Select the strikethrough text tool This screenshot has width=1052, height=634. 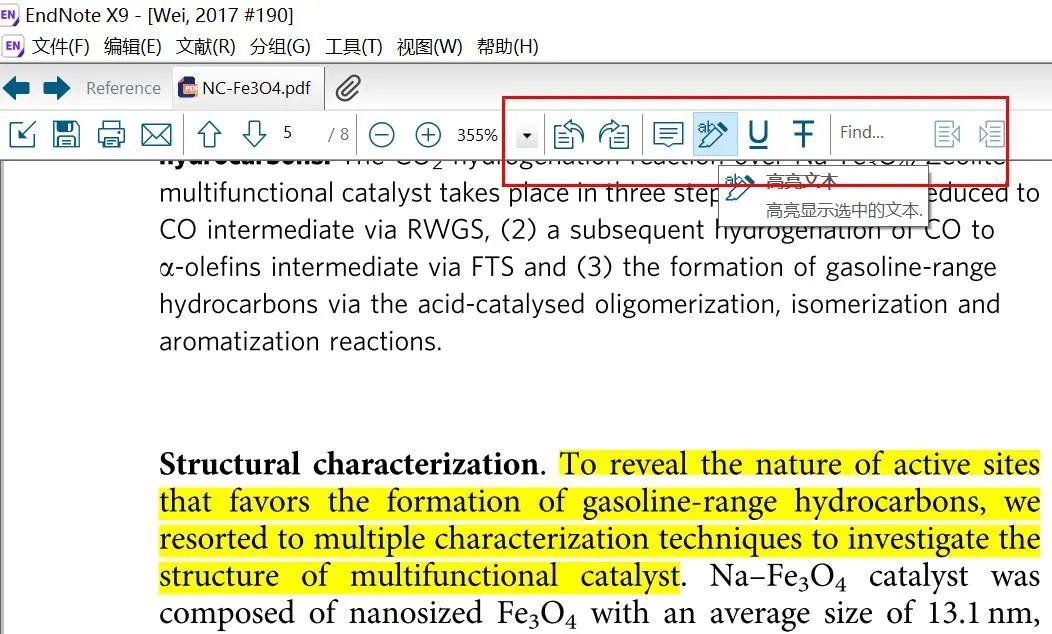(803, 134)
